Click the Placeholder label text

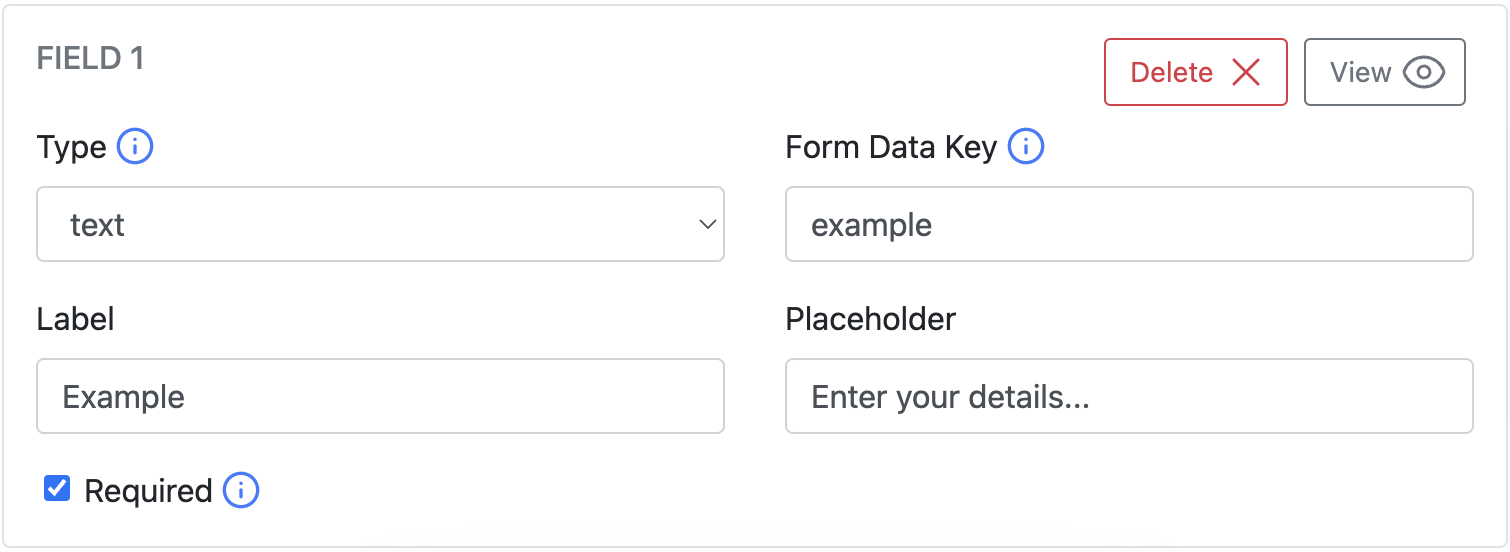[870, 319]
